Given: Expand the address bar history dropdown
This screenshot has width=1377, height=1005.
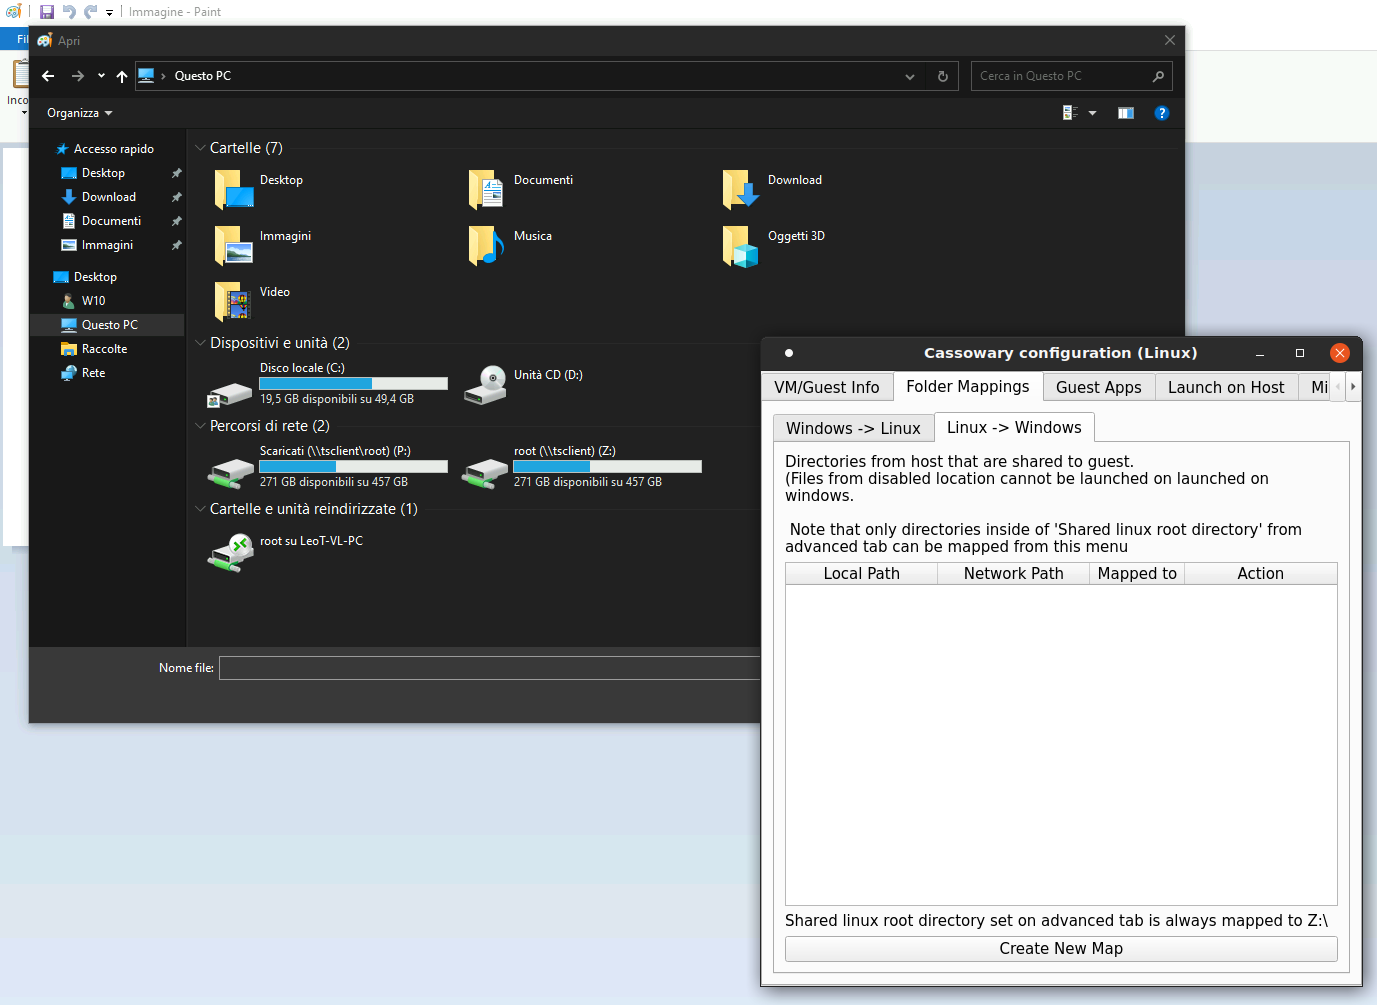Looking at the screenshot, I should (910, 76).
